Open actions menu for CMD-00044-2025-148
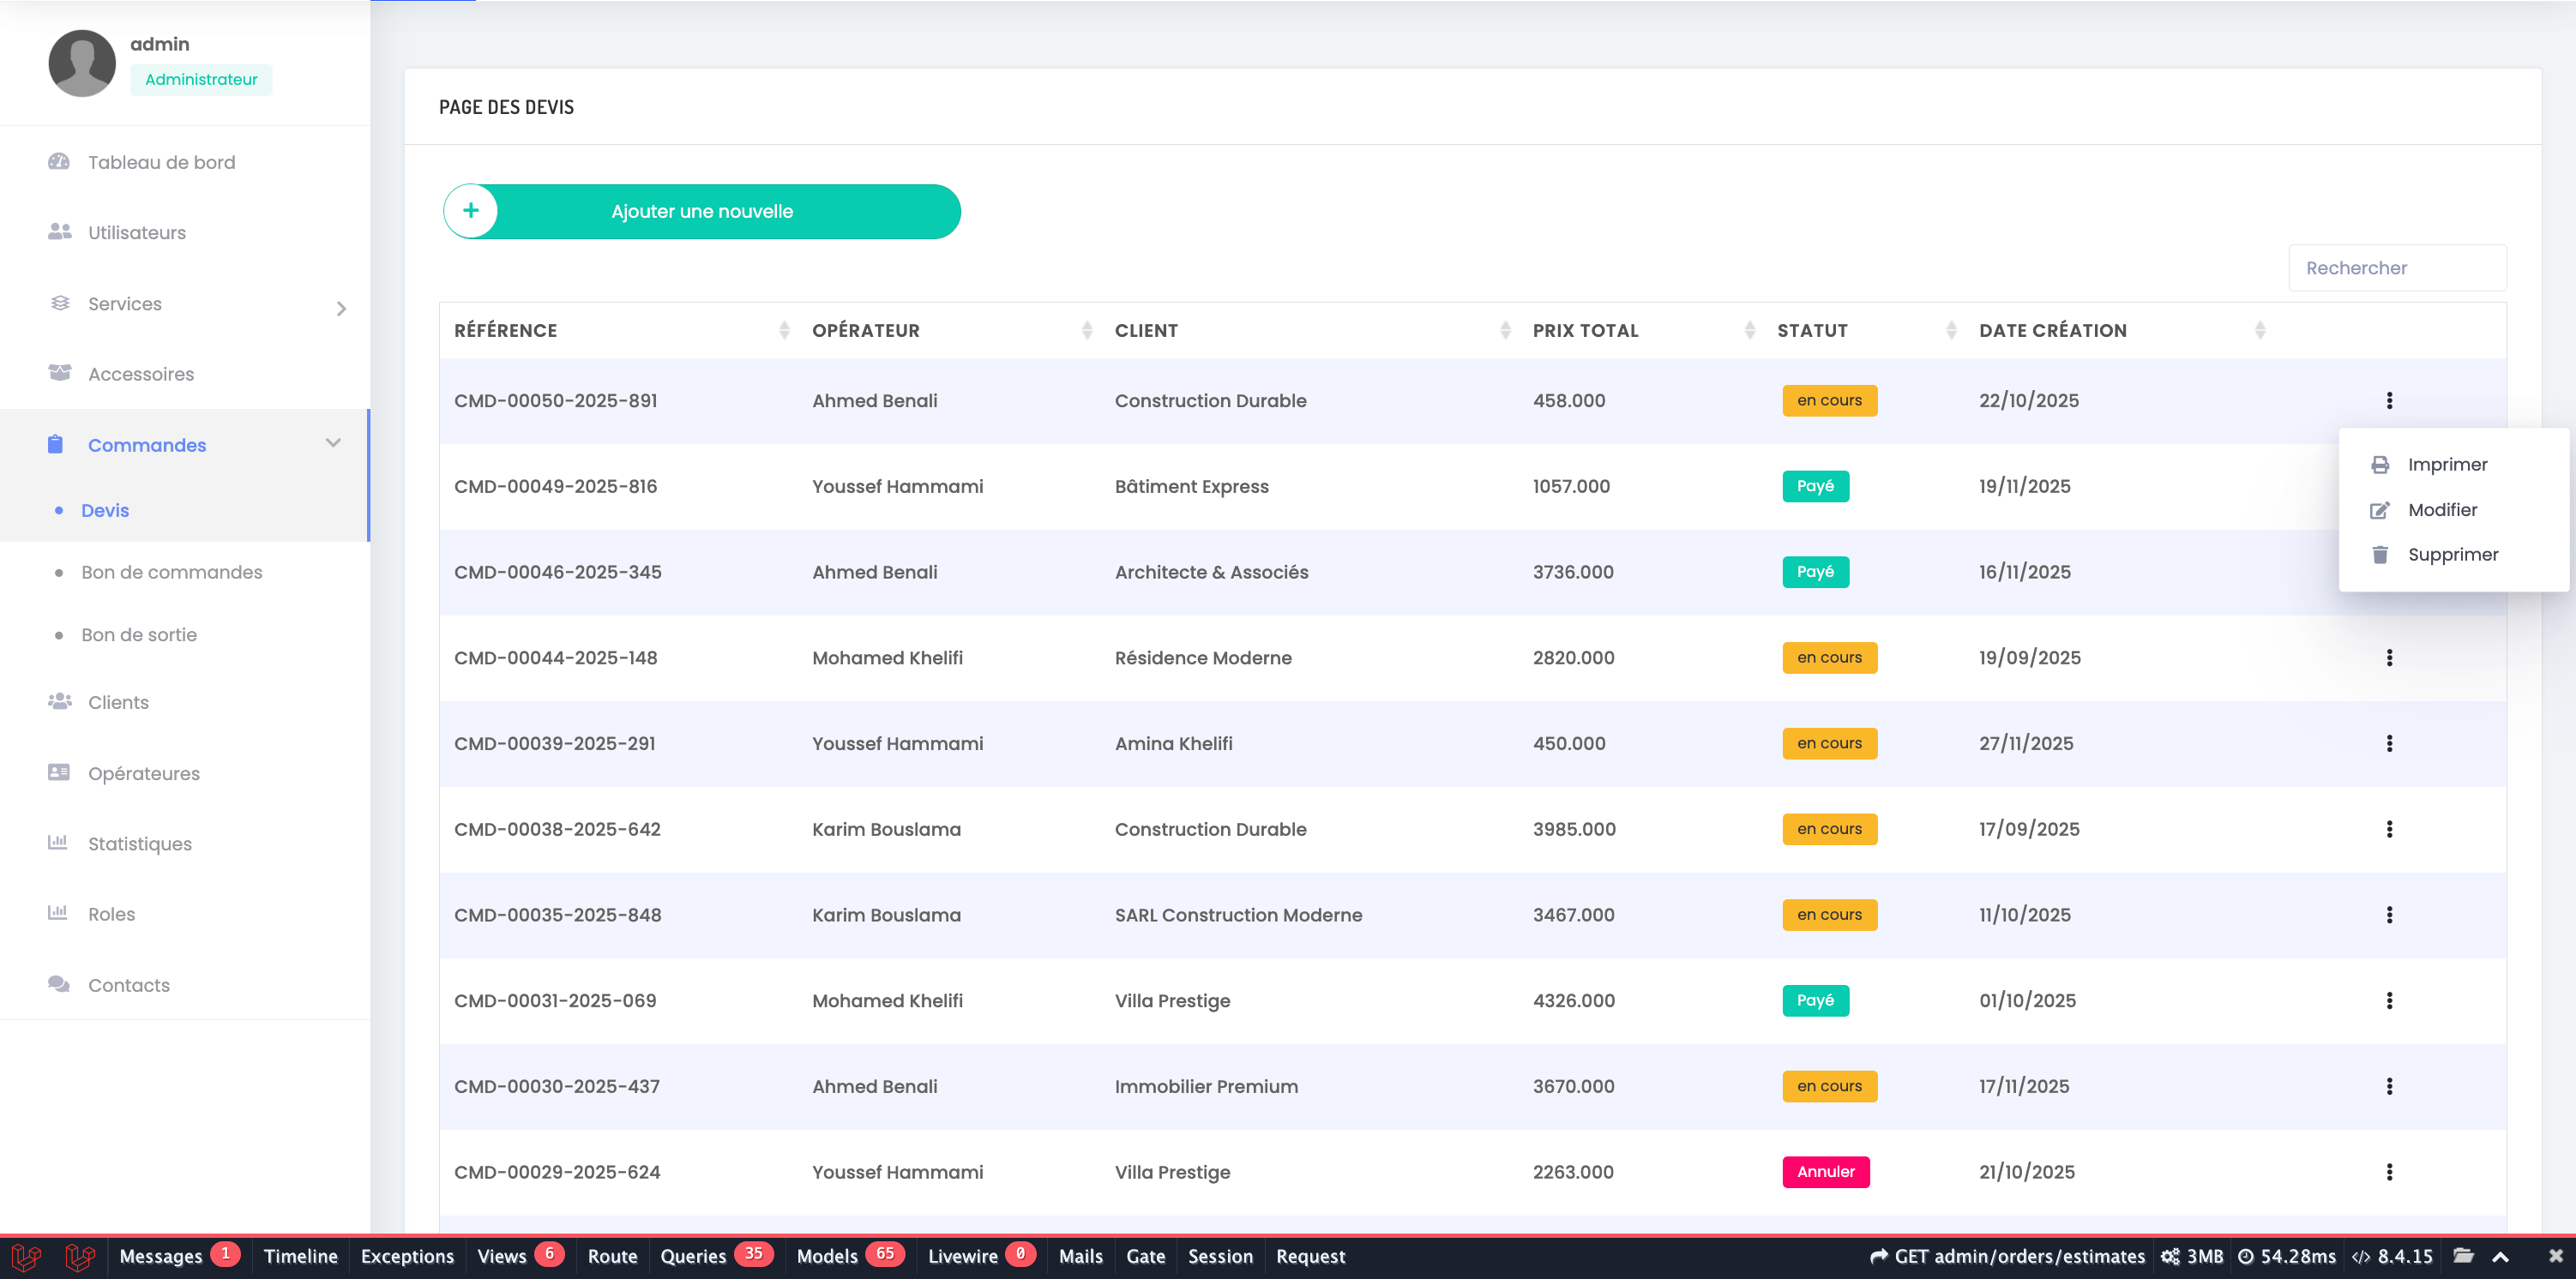Screen dimensions: 2576x1279 click(2389, 658)
